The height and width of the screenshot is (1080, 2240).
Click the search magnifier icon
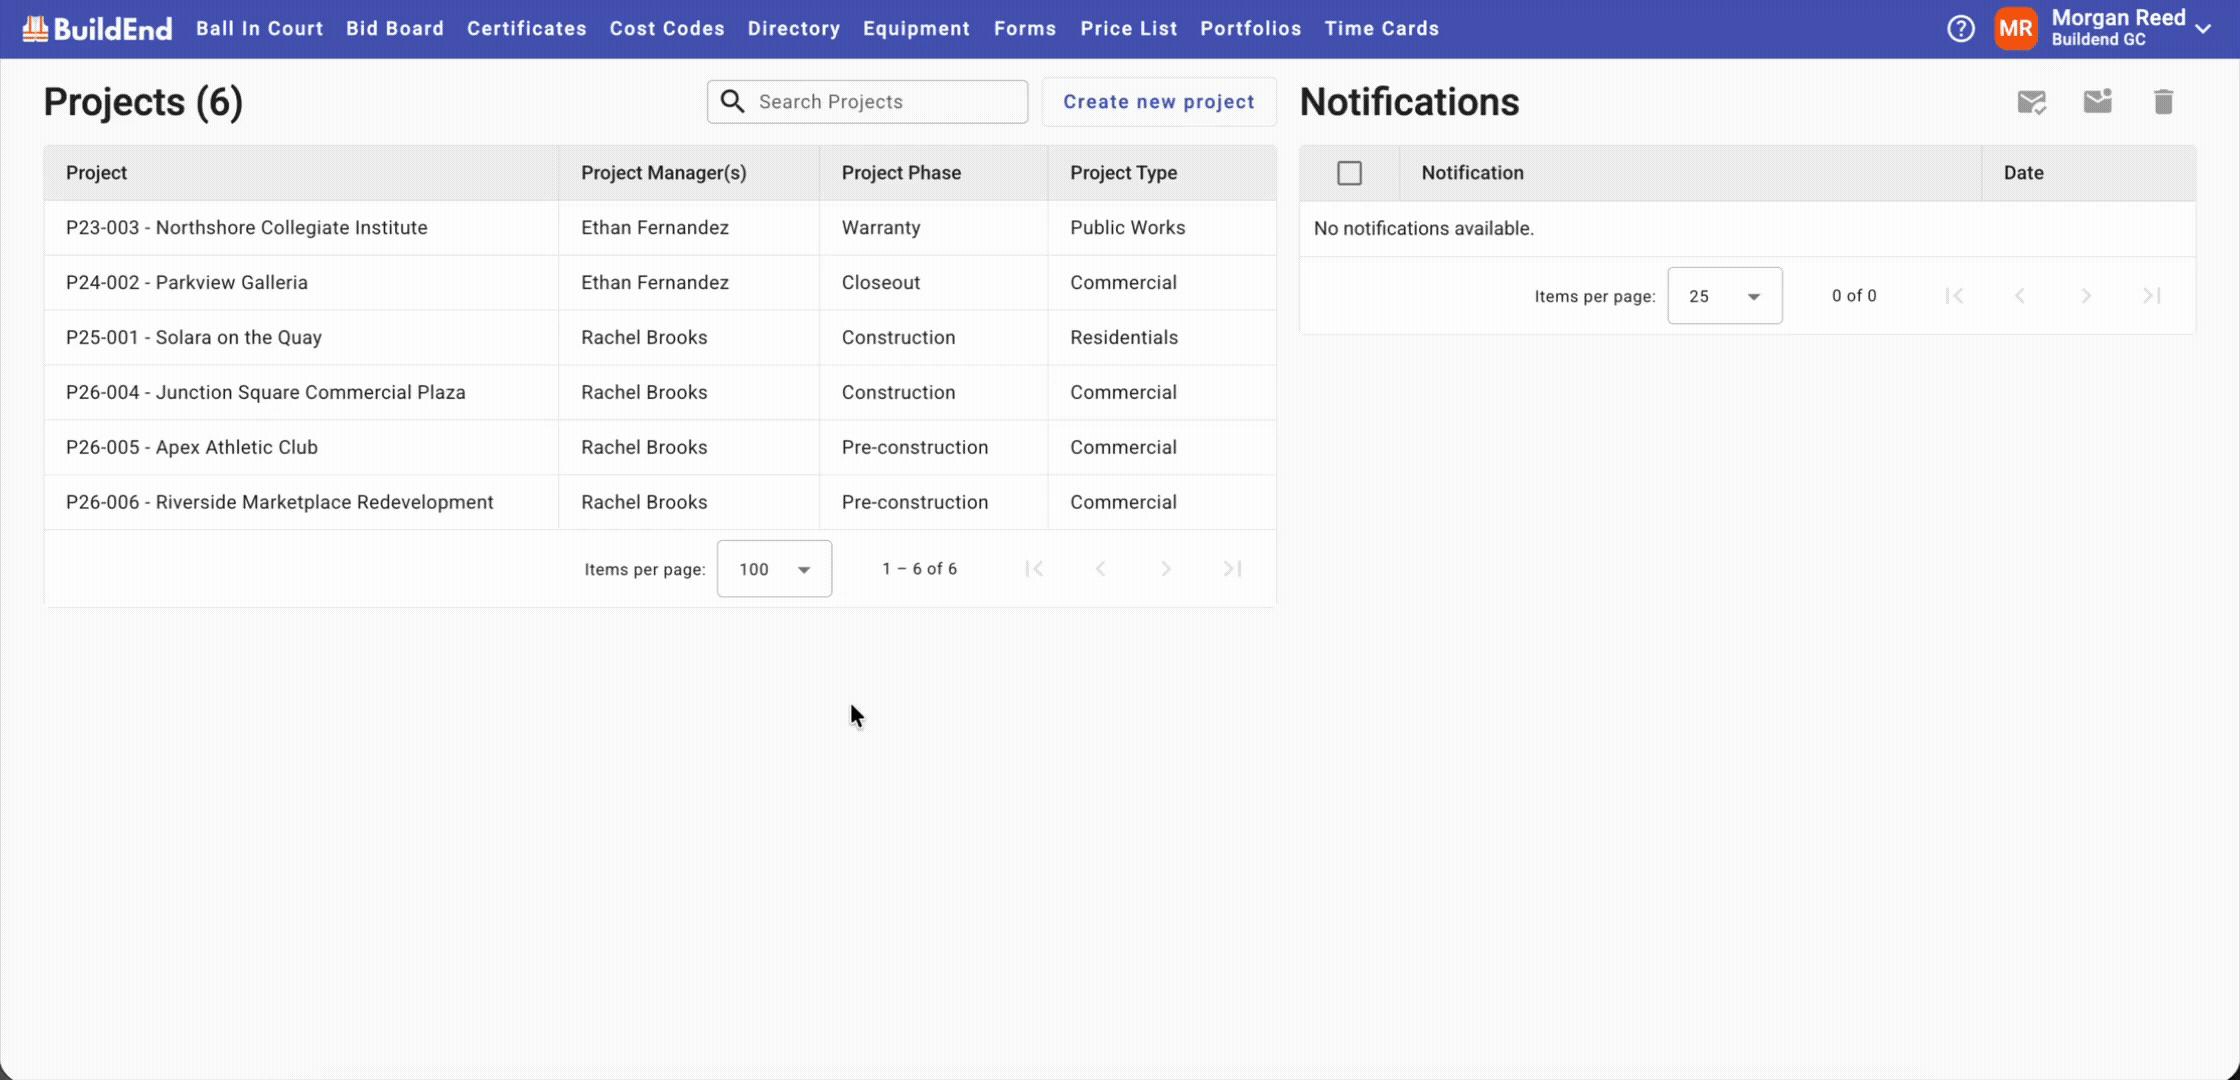tap(733, 102)
